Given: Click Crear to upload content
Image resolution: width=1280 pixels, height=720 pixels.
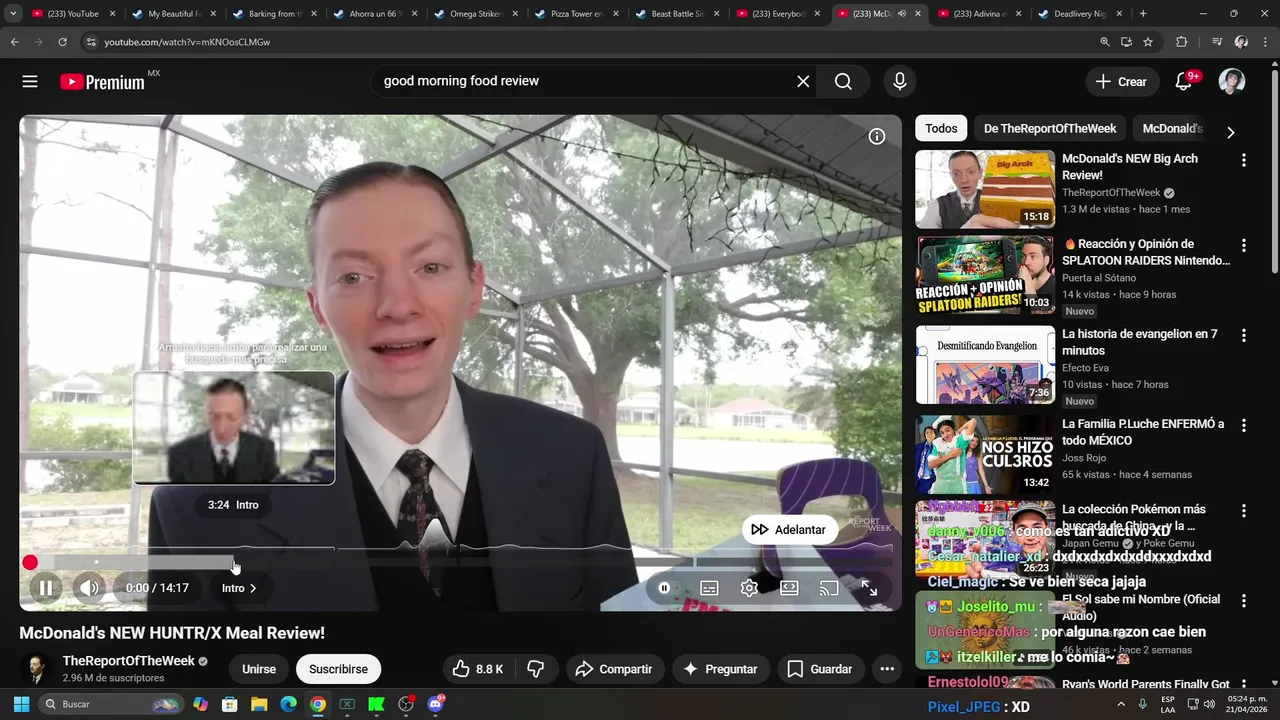Looking at the screenshot, I should tap(1122, 82).
